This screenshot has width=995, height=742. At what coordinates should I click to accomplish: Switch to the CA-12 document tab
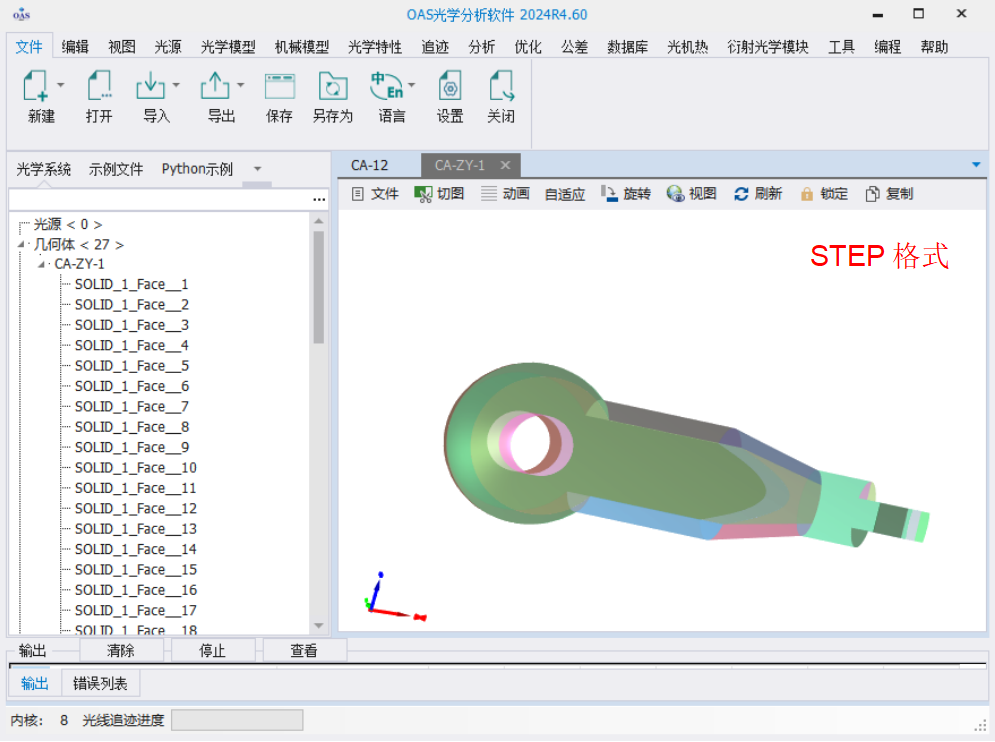[370, 166]
